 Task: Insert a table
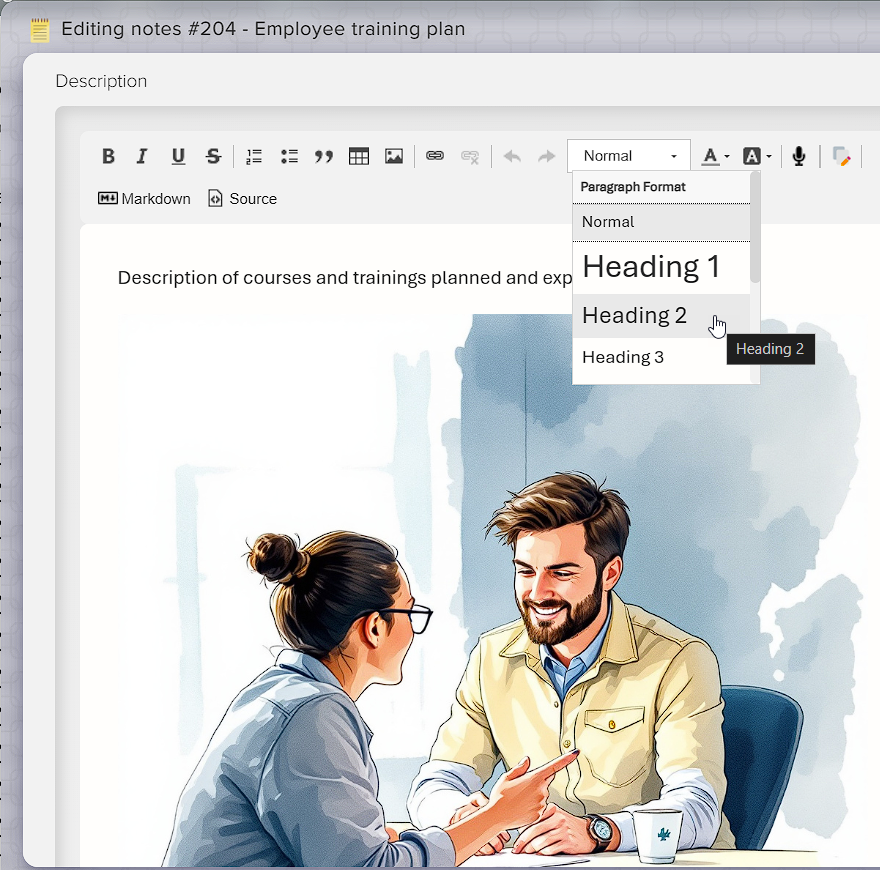click(x=359, y=156)
